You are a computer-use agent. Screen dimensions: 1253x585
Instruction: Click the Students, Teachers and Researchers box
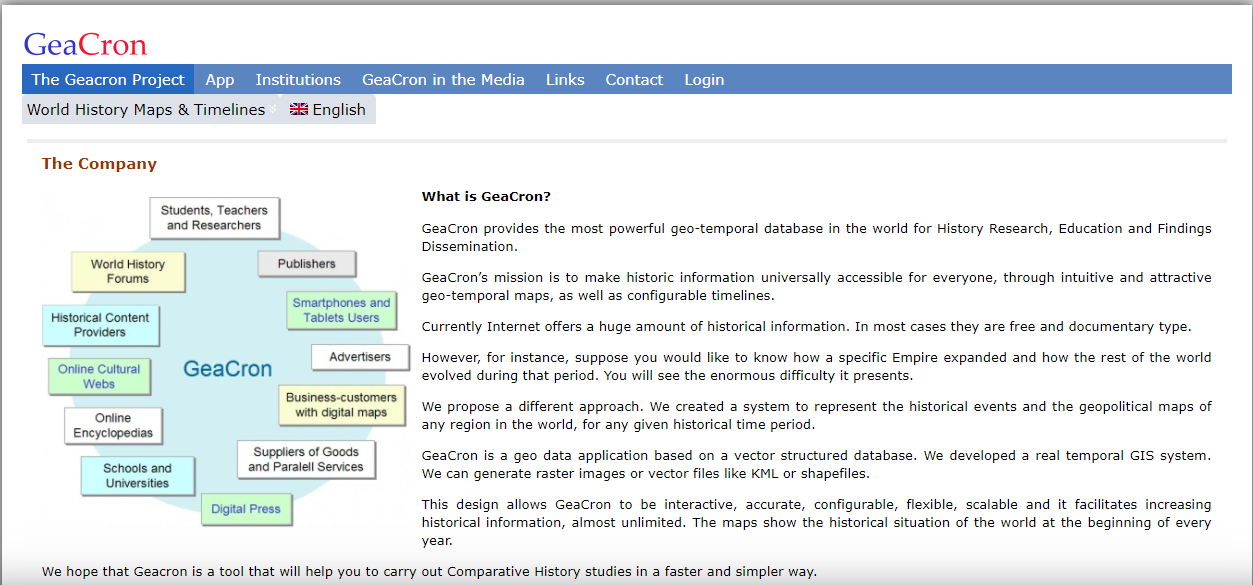(214, 218)
